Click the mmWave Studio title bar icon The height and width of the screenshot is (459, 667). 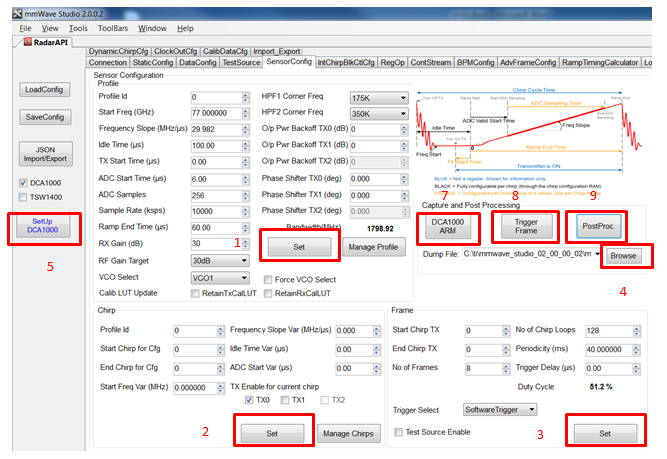[17, 14]
